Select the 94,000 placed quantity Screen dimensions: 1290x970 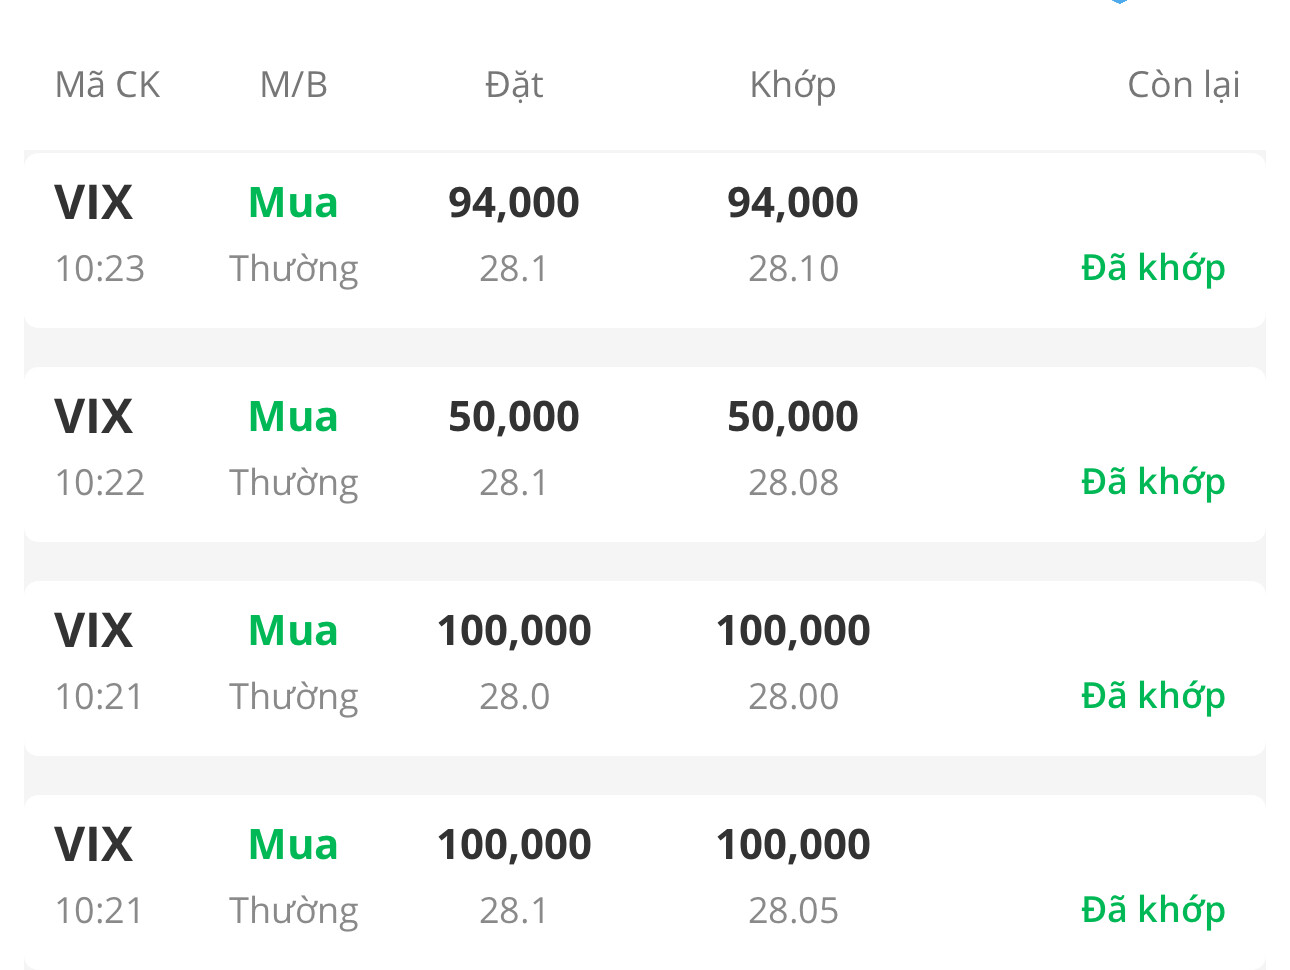coord(514,203)
